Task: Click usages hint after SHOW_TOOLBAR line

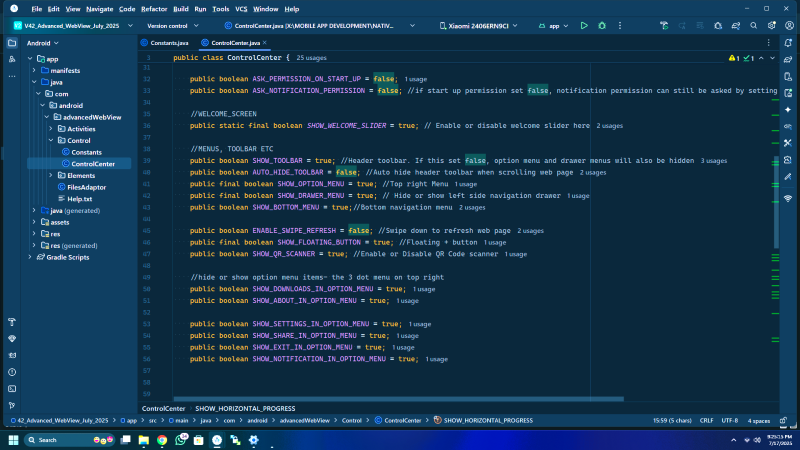Action: coord(713,161)
